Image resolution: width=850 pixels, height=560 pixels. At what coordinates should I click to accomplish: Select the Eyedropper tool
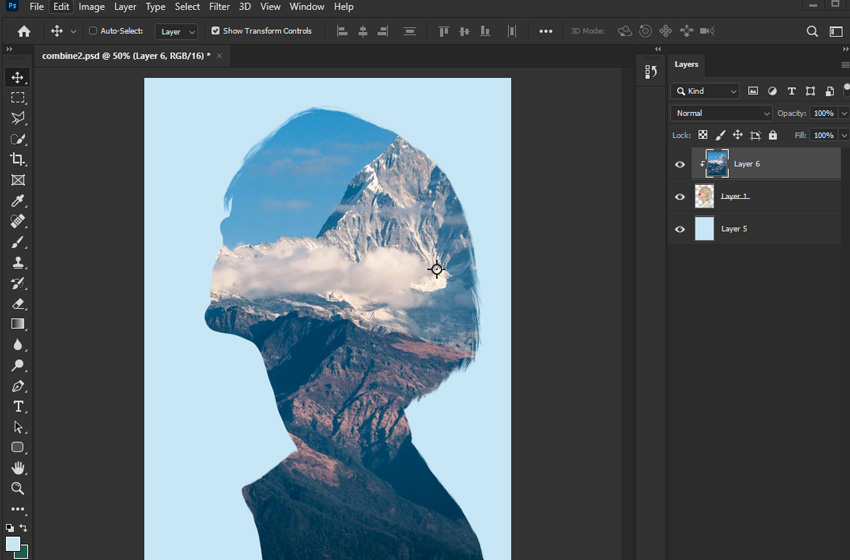[x=17, y=201]
